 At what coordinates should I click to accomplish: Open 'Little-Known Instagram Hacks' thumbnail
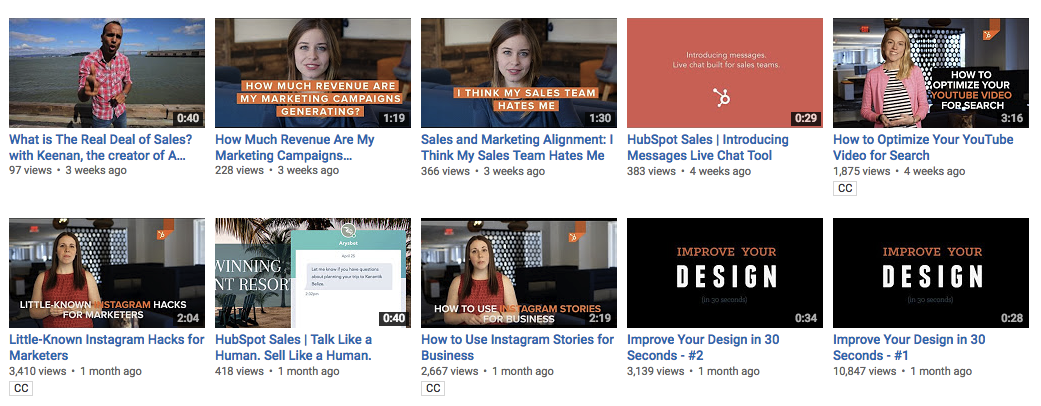tap(107, 273)
